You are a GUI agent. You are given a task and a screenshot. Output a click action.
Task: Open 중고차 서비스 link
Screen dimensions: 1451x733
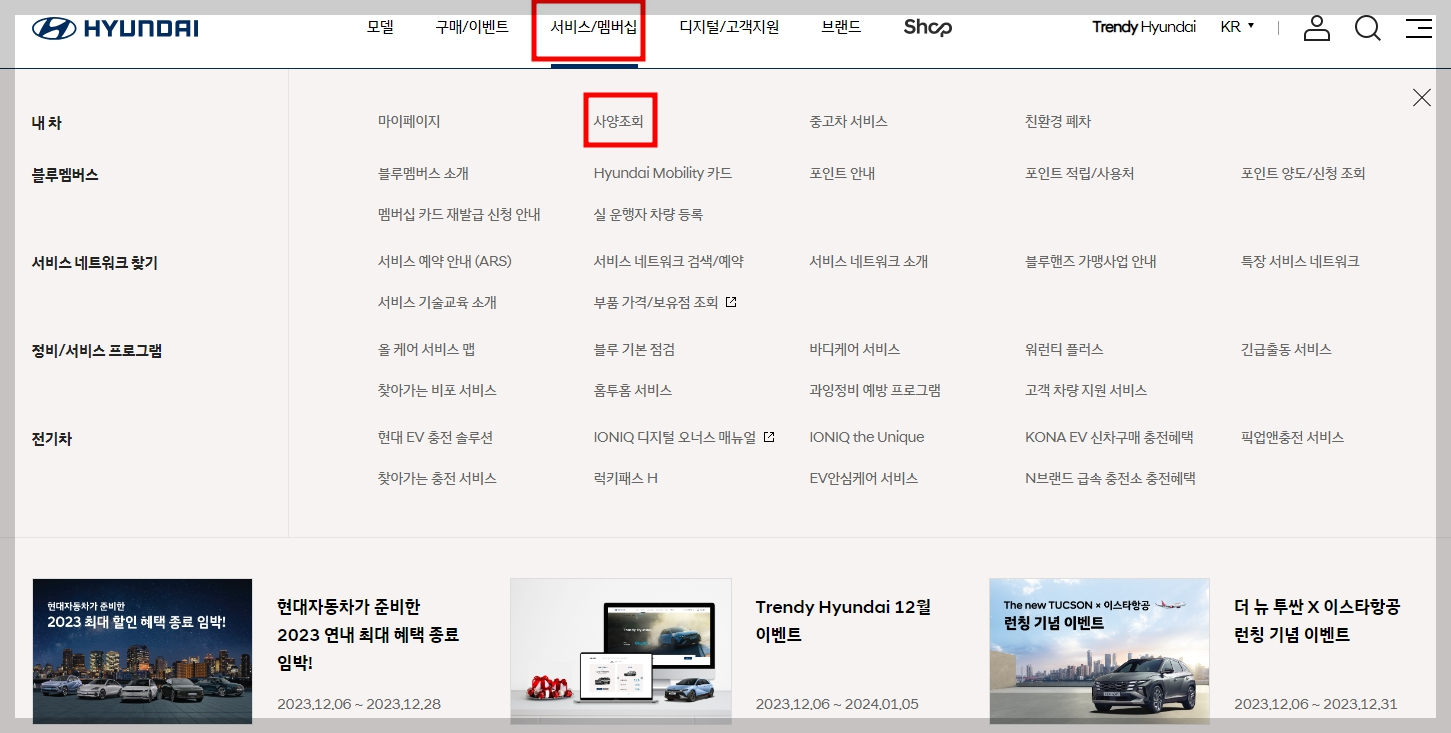[x=848, y=121]
